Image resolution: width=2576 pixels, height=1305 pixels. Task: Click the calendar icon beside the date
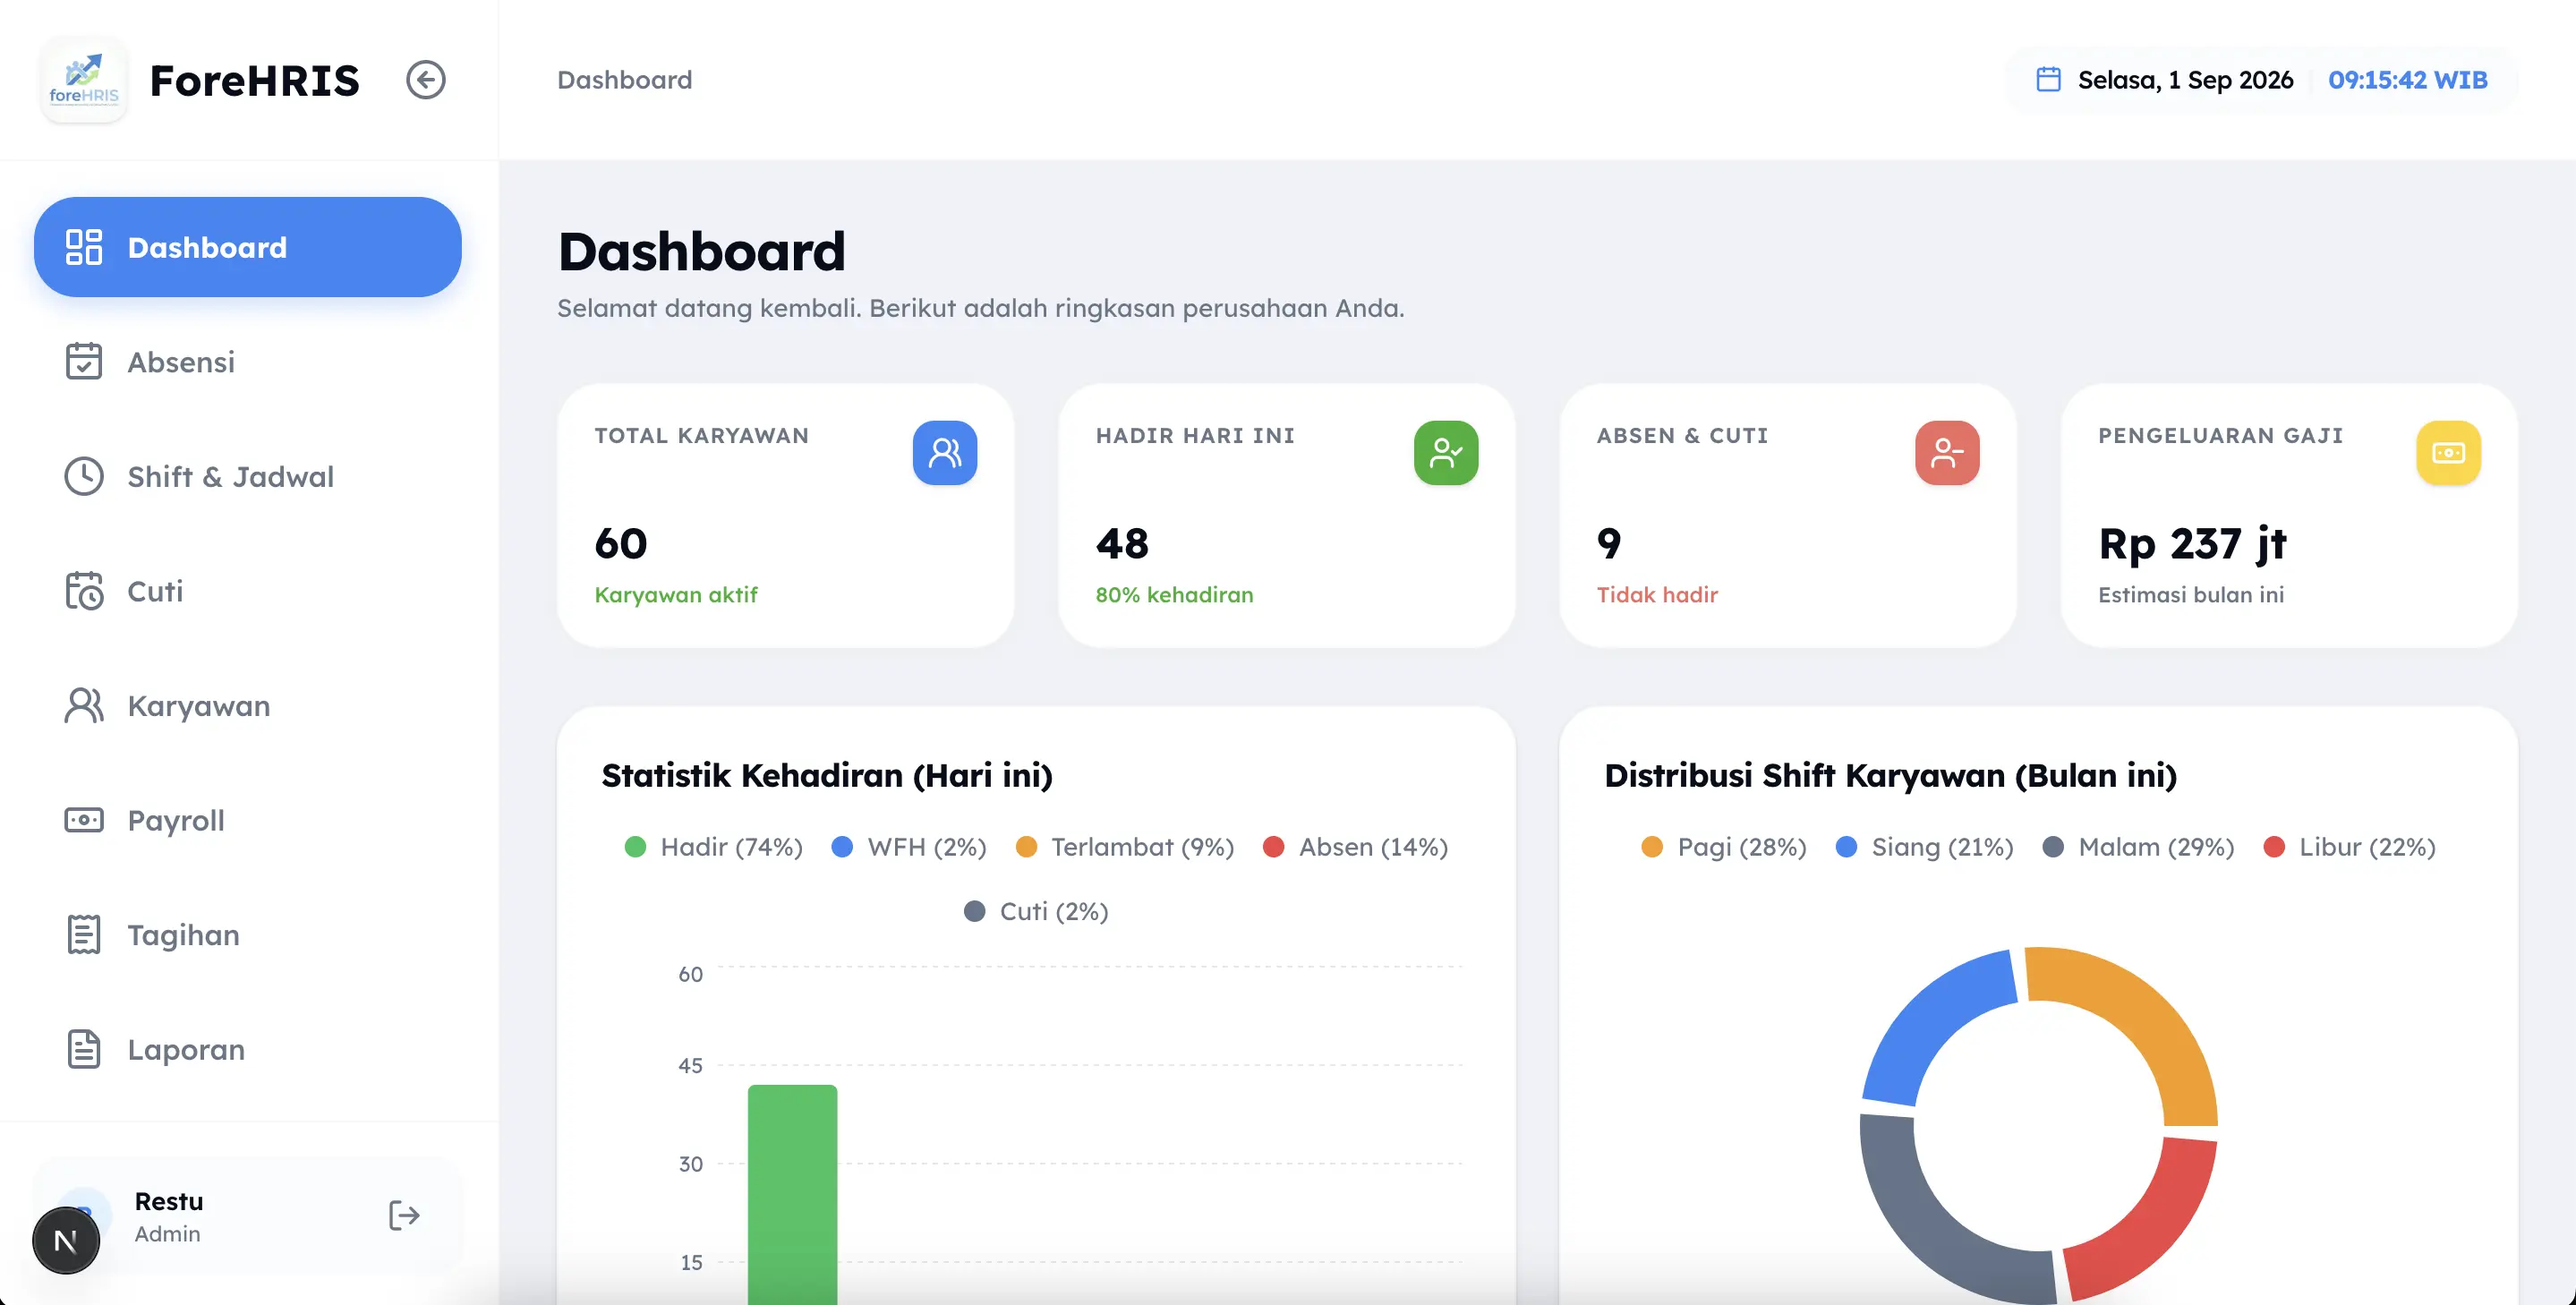tap(2048, 79)
